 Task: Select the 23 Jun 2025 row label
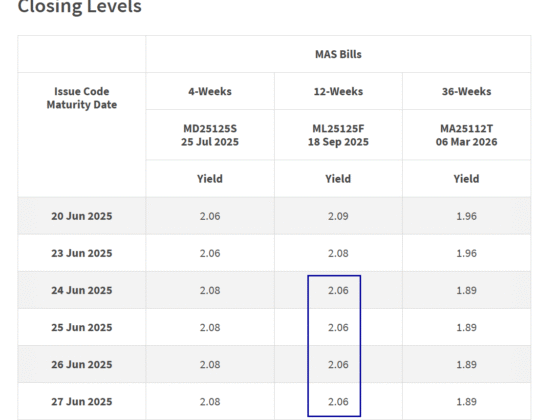[x=82, y=253]
